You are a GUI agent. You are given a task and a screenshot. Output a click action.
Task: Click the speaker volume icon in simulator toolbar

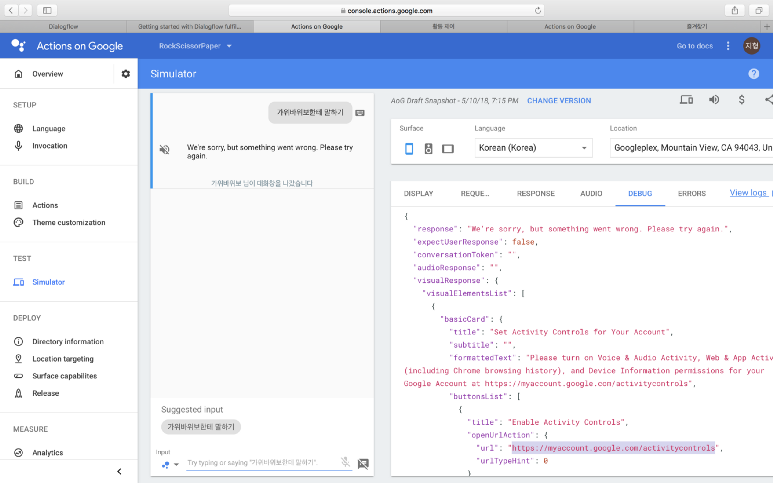[x=714, y=100]
